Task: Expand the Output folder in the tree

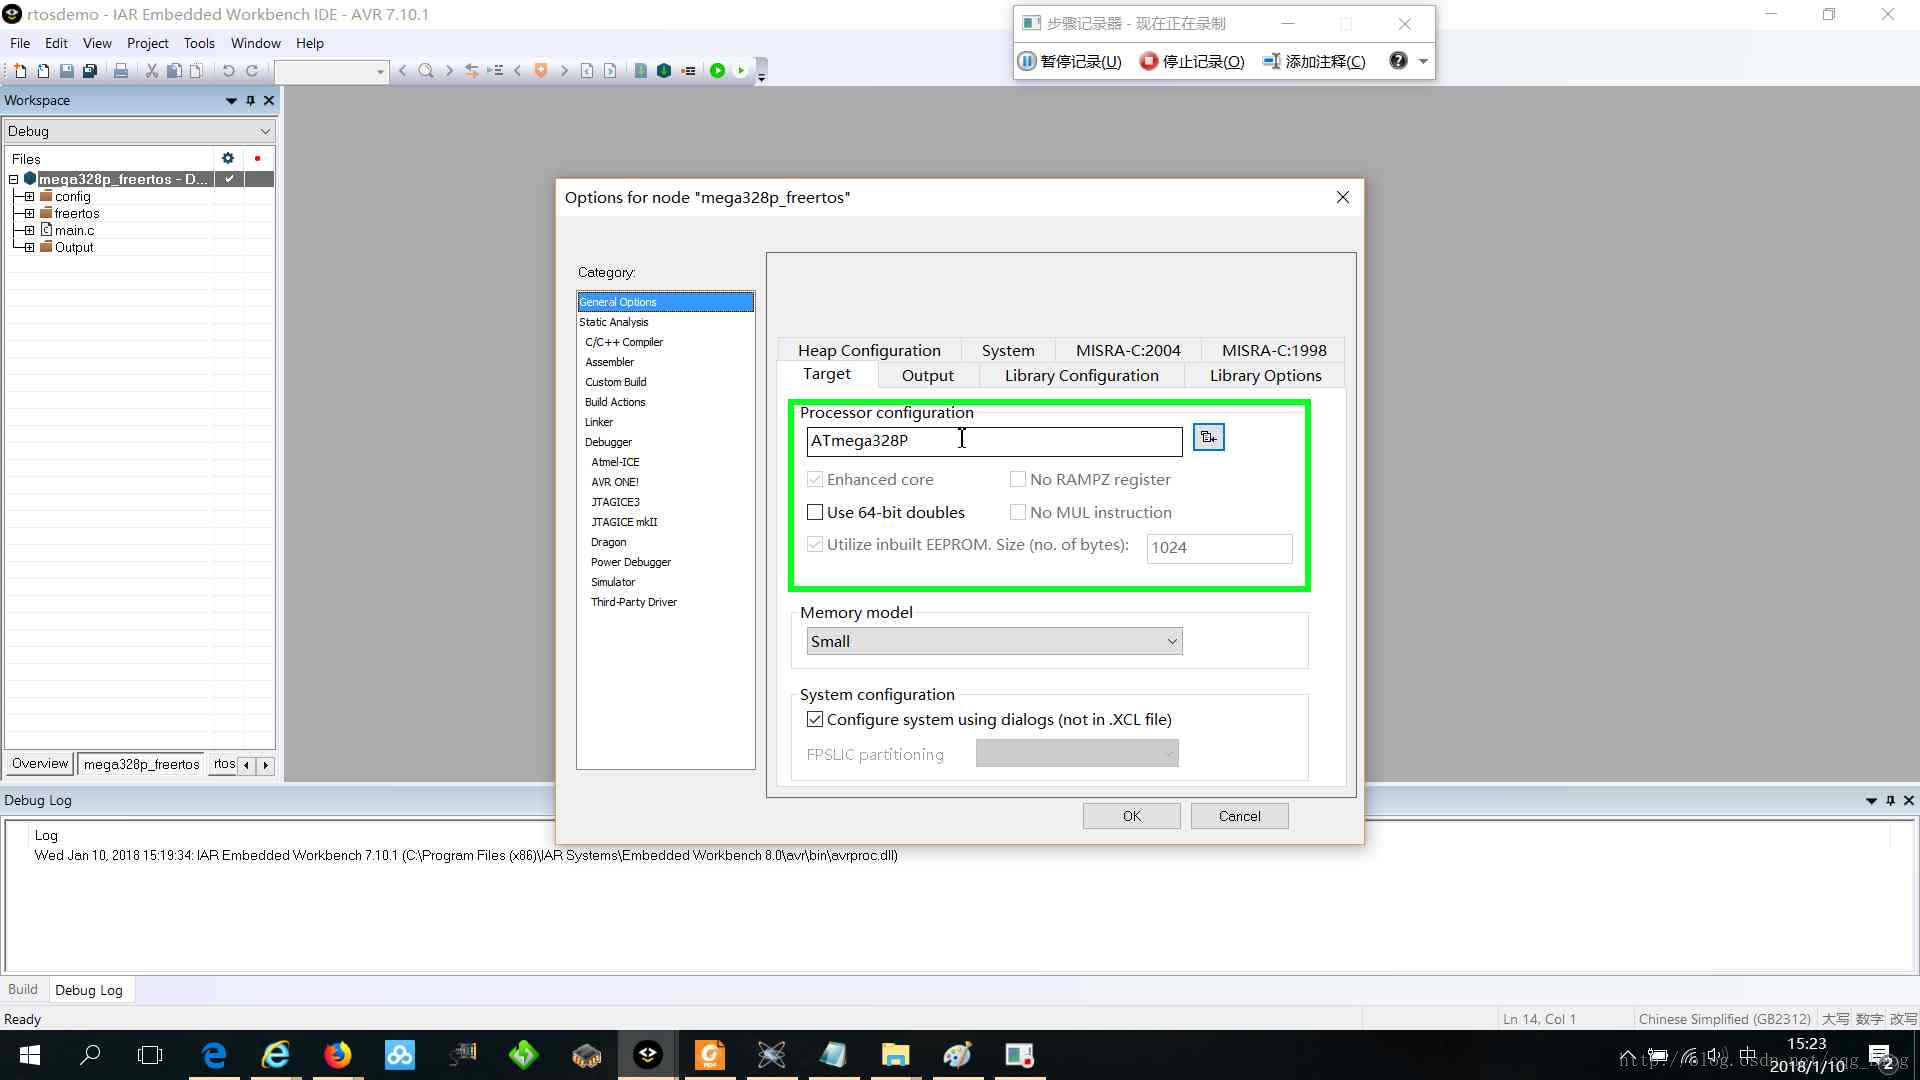Action: click(x=29, y=248)
